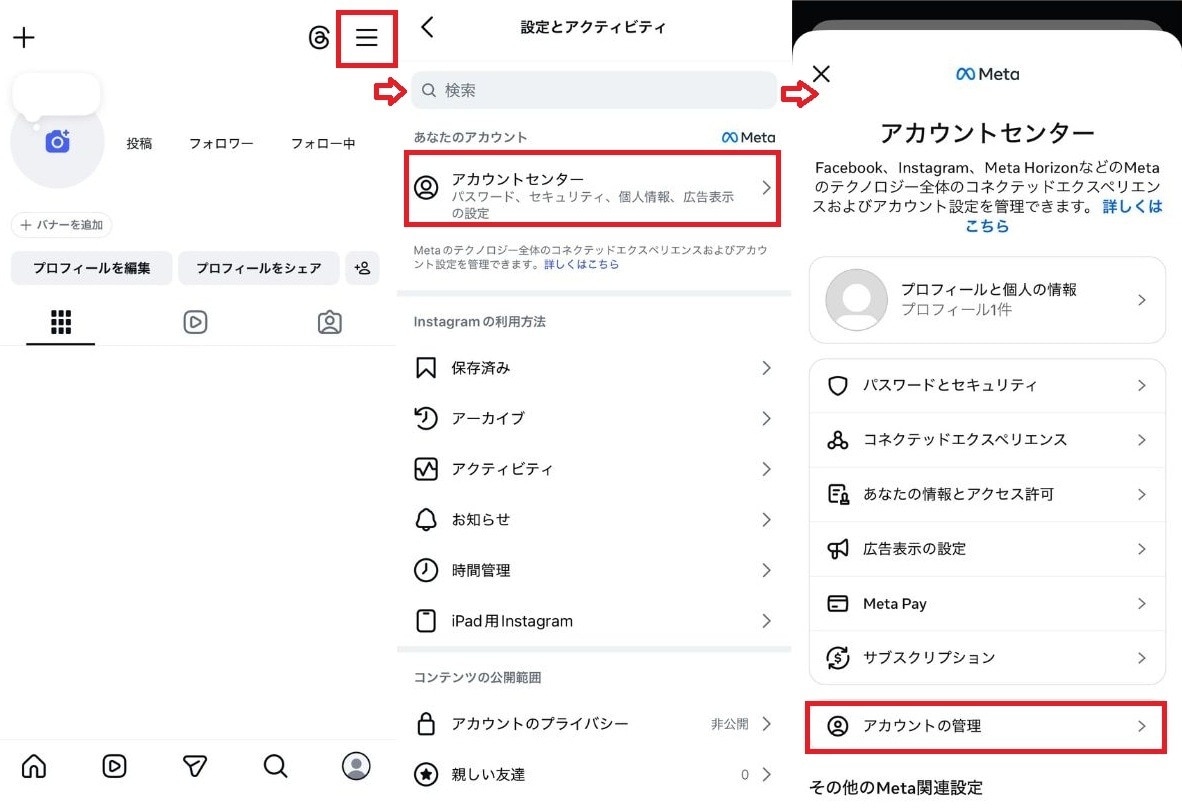Open アカウントの管理 row
This screenshot has width=1182, height=810.
point(986,726)
